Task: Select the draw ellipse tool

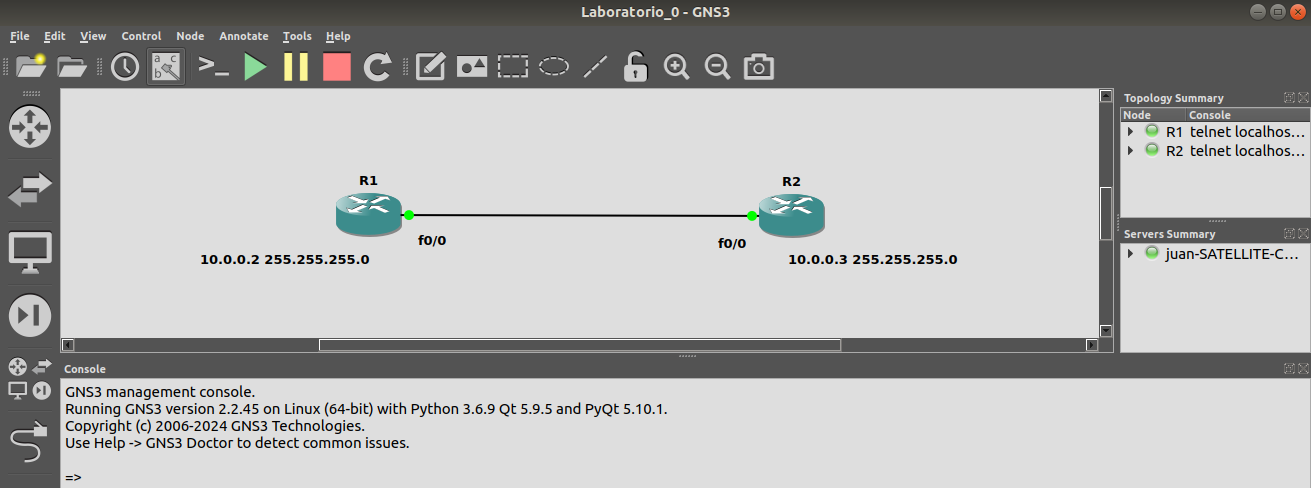Action: [554, 67]
